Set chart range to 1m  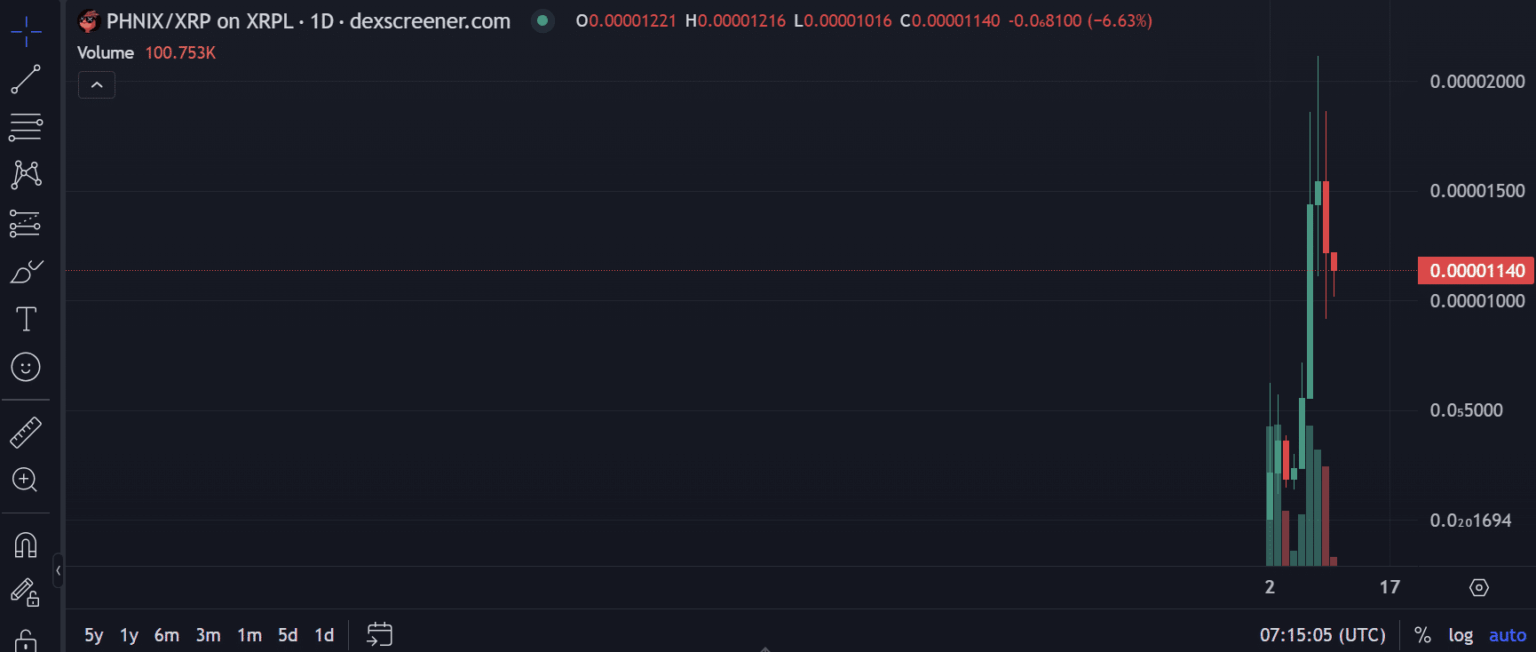coord(249,635)
